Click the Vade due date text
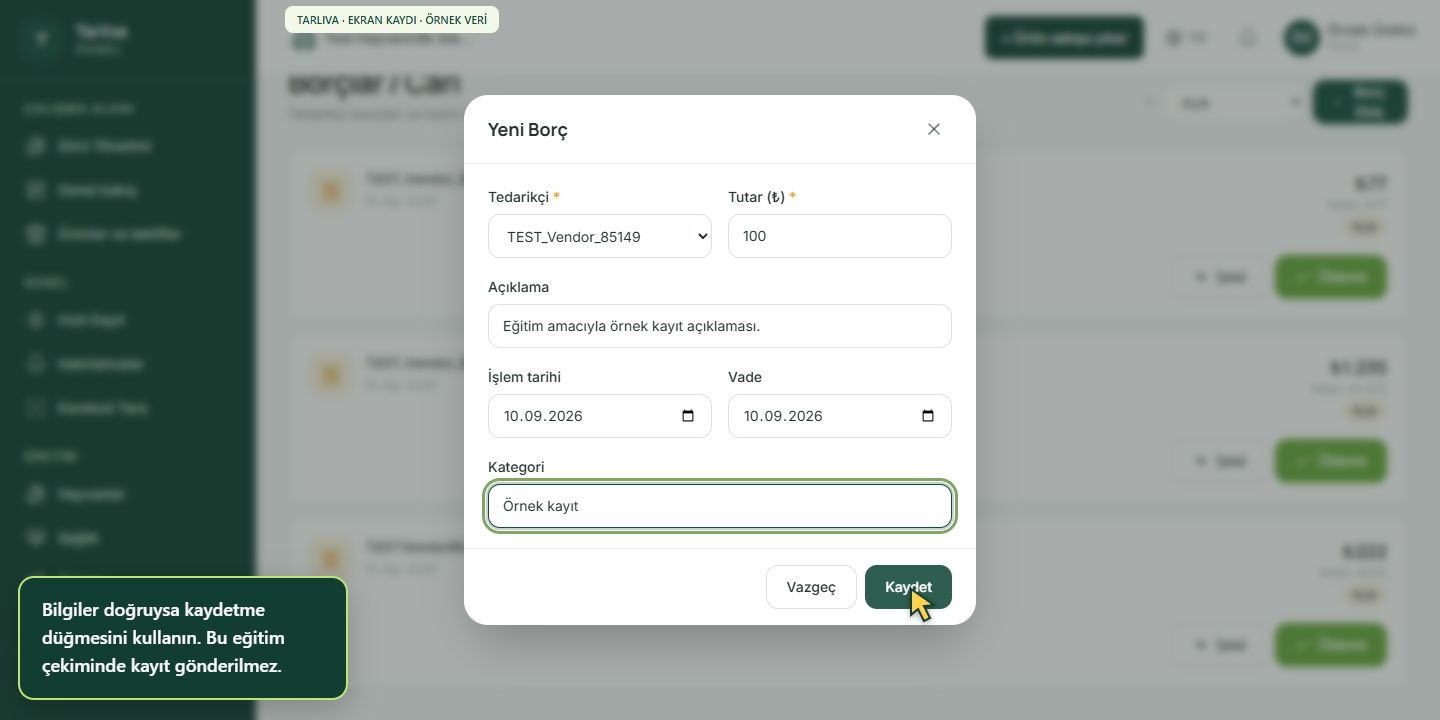Viewport: 1440px width, 720px height. (x=783, y=416)
